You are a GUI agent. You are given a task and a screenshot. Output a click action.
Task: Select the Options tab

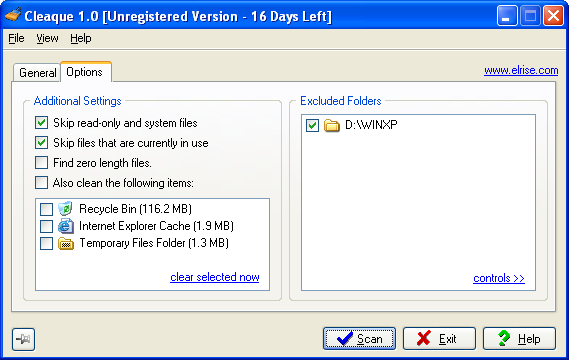point(85,72)
